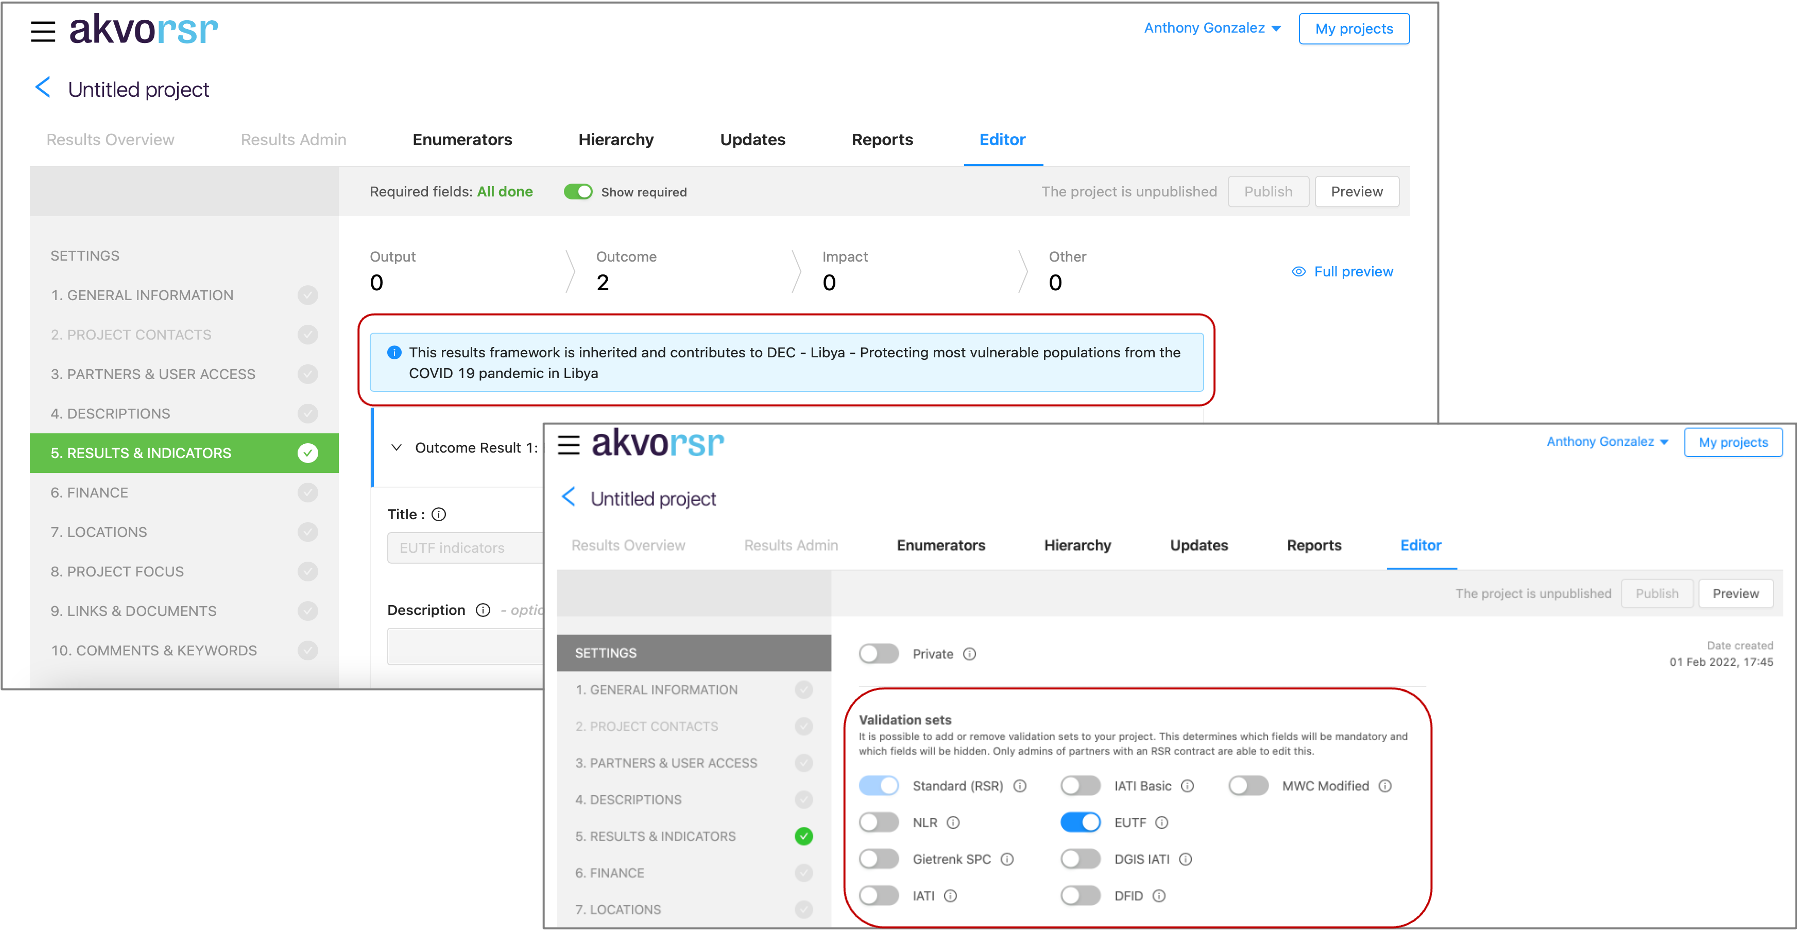Click My projects button in front window

pyautogui.click(x=1733, y=442)
